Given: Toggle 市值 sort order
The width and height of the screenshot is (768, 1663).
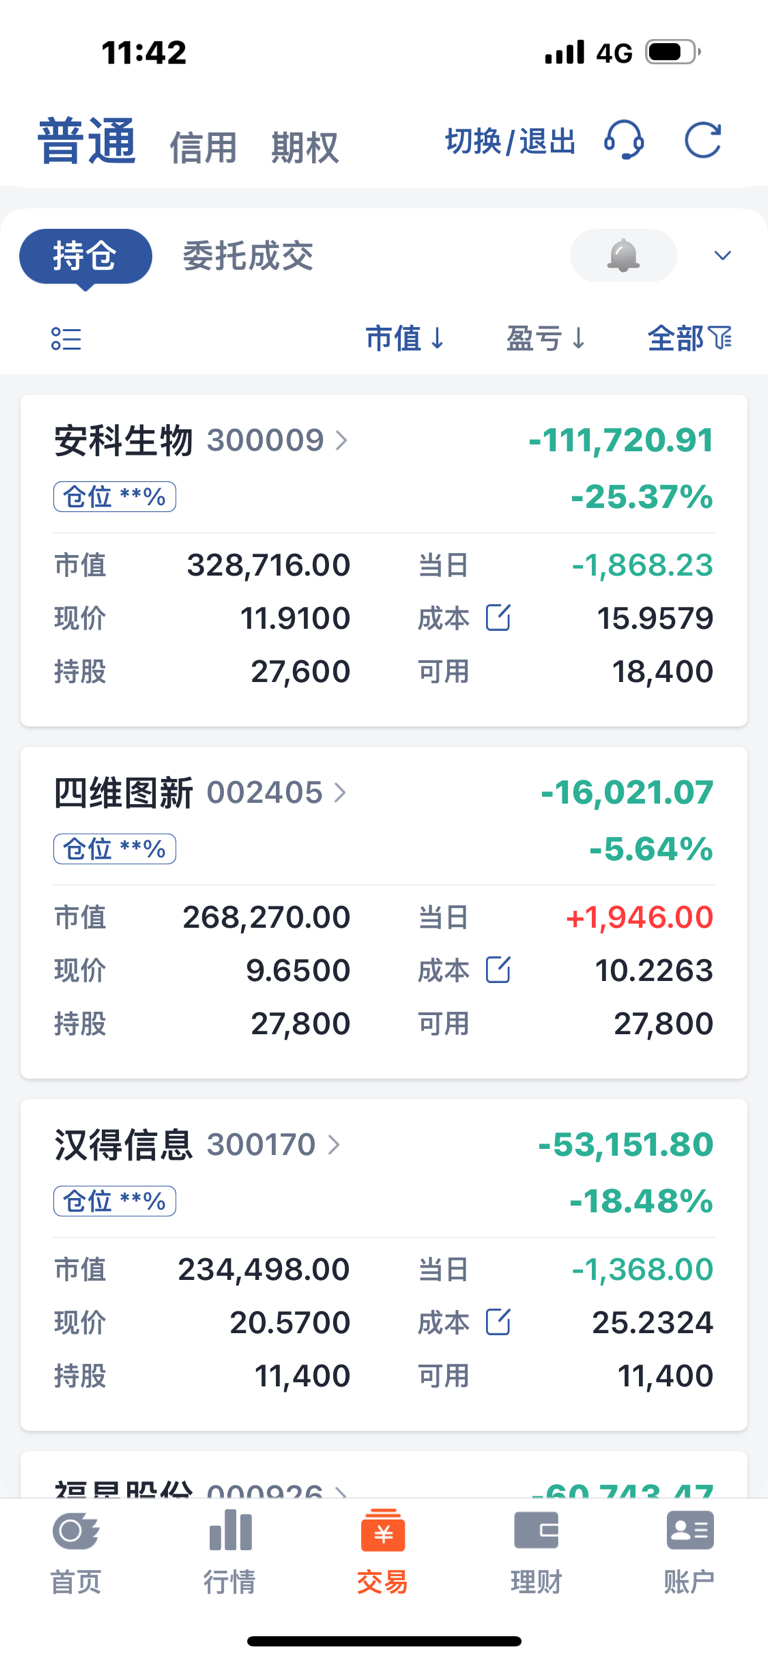Looking at the screenshot, I should click(404, 339).
